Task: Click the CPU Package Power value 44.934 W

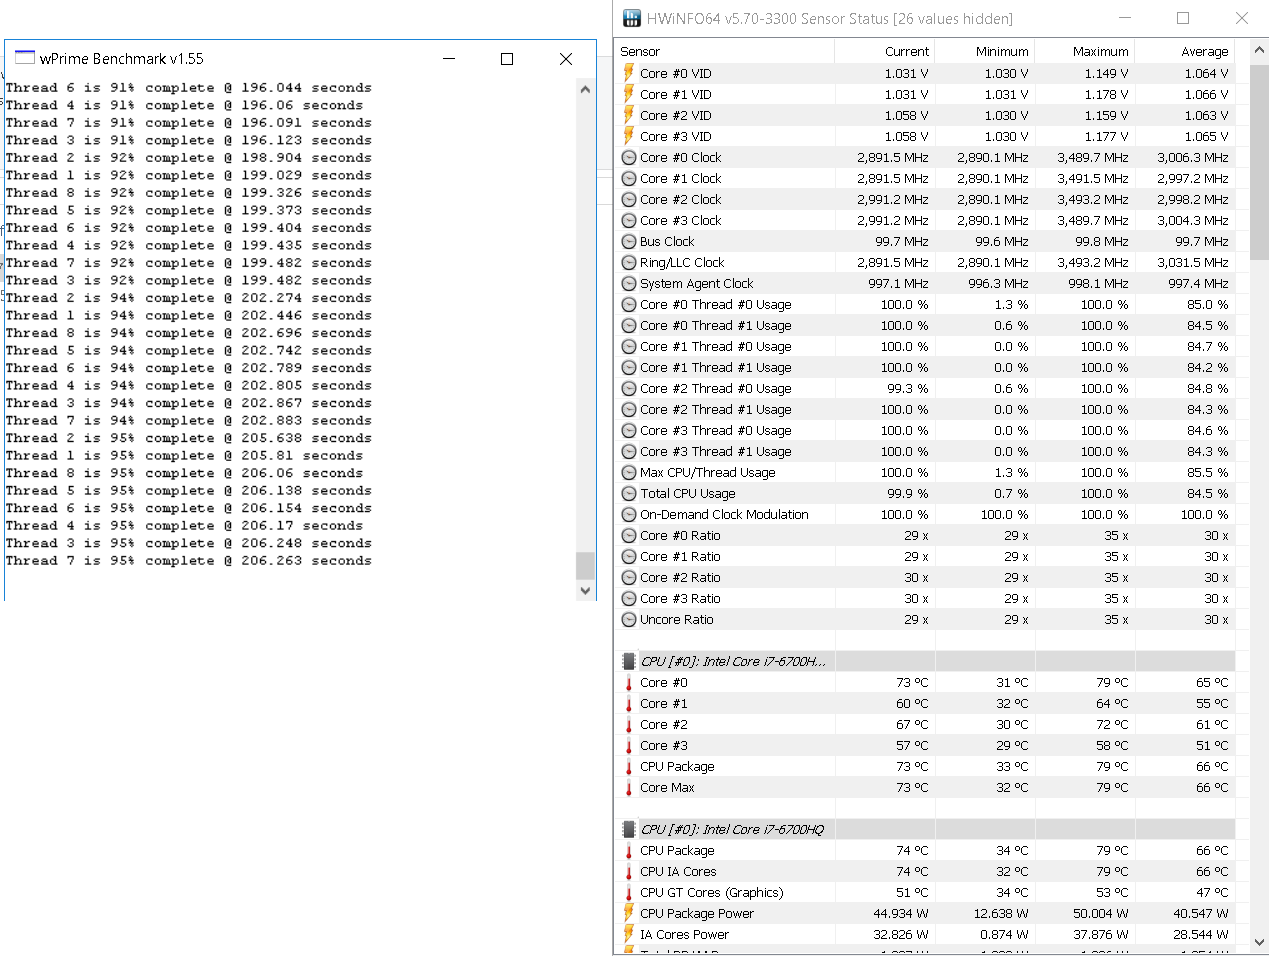Action: pos(901,913)
